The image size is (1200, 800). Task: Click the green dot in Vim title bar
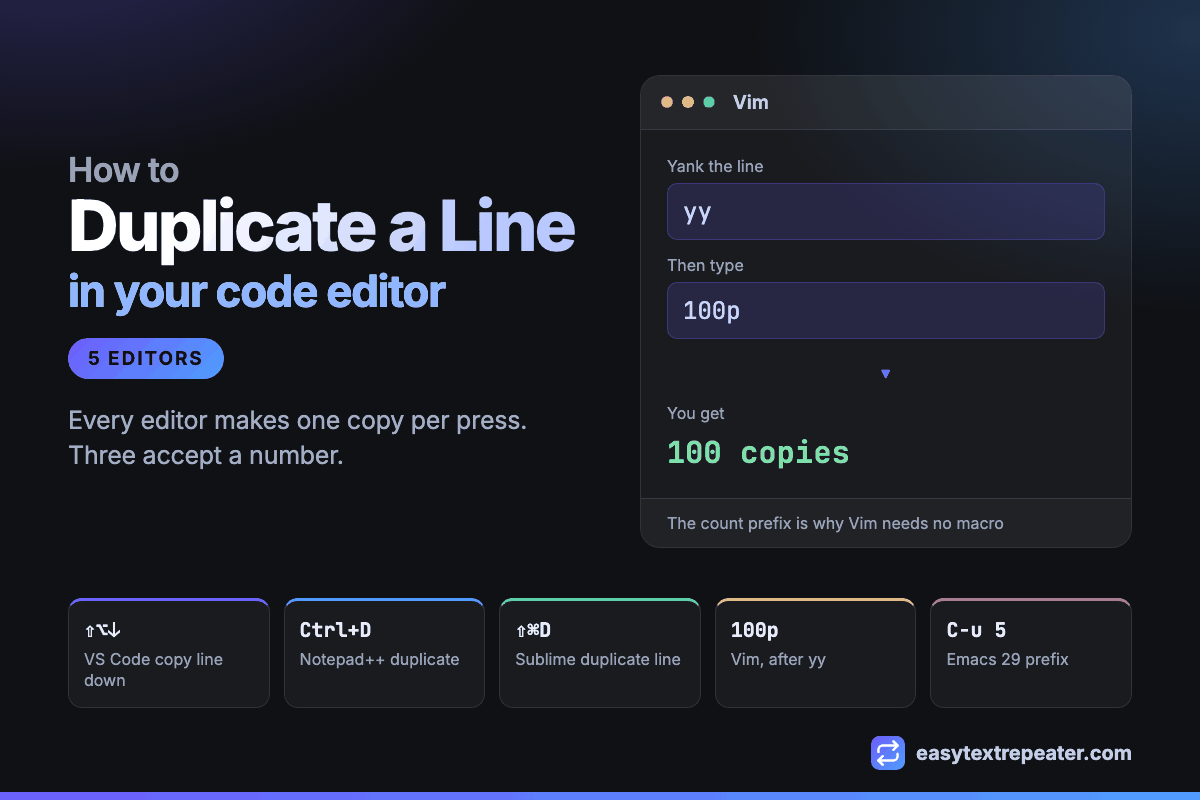tap(709, 102)
